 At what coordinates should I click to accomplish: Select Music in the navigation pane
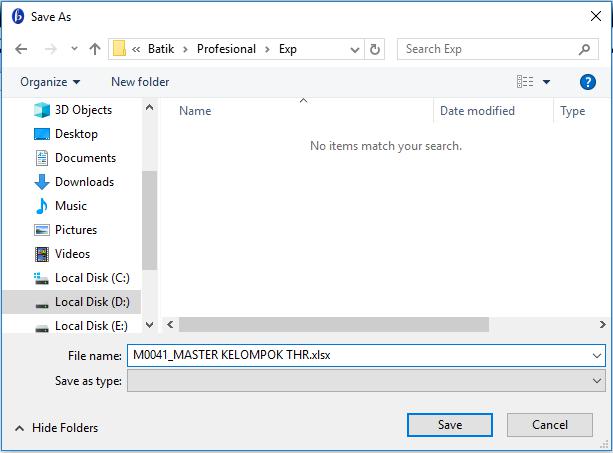coord(70,206)
